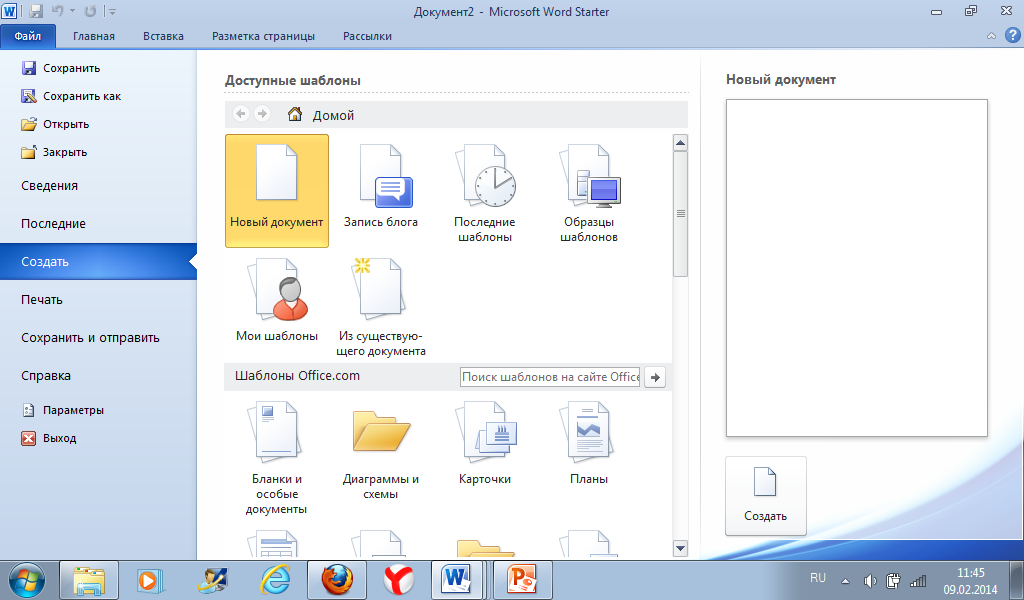Click Сохранить in the backstage menu

tap(61, 68)
